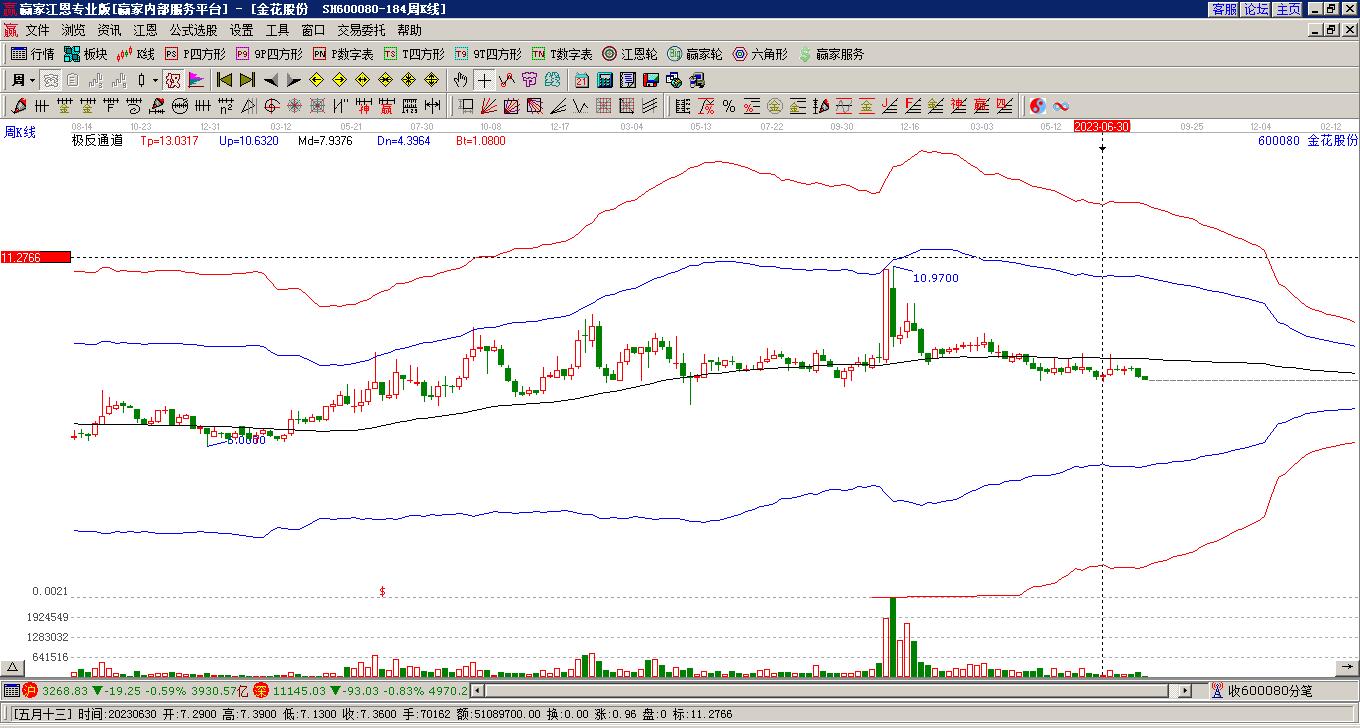Click the 周K线 chart label

point(20,132)
